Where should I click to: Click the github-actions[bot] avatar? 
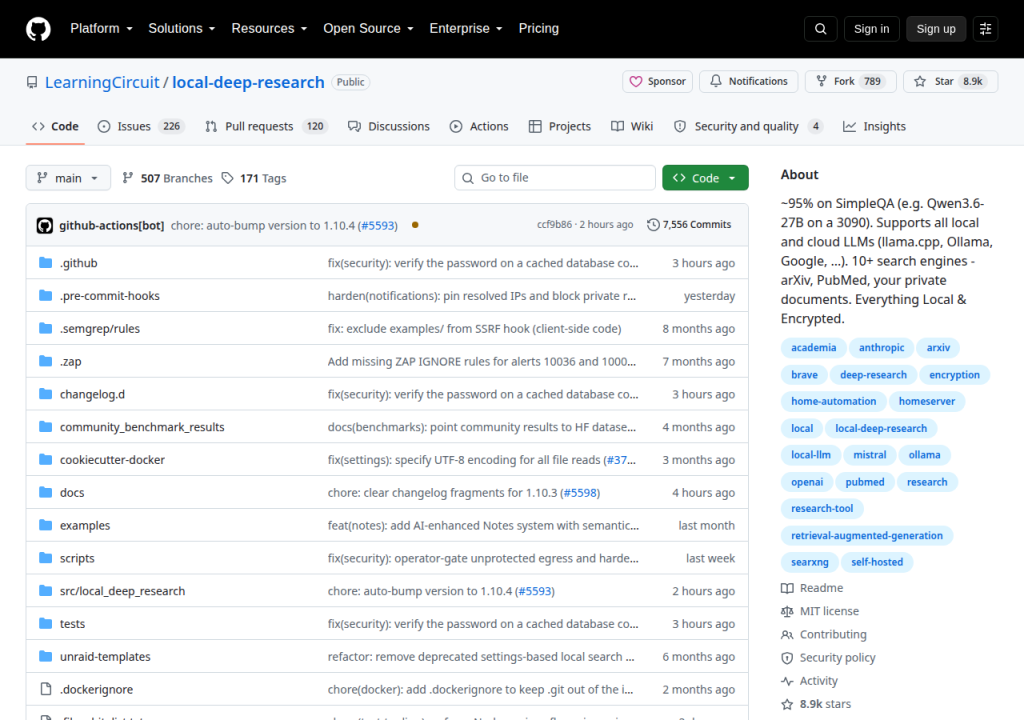tap(44, 225)
